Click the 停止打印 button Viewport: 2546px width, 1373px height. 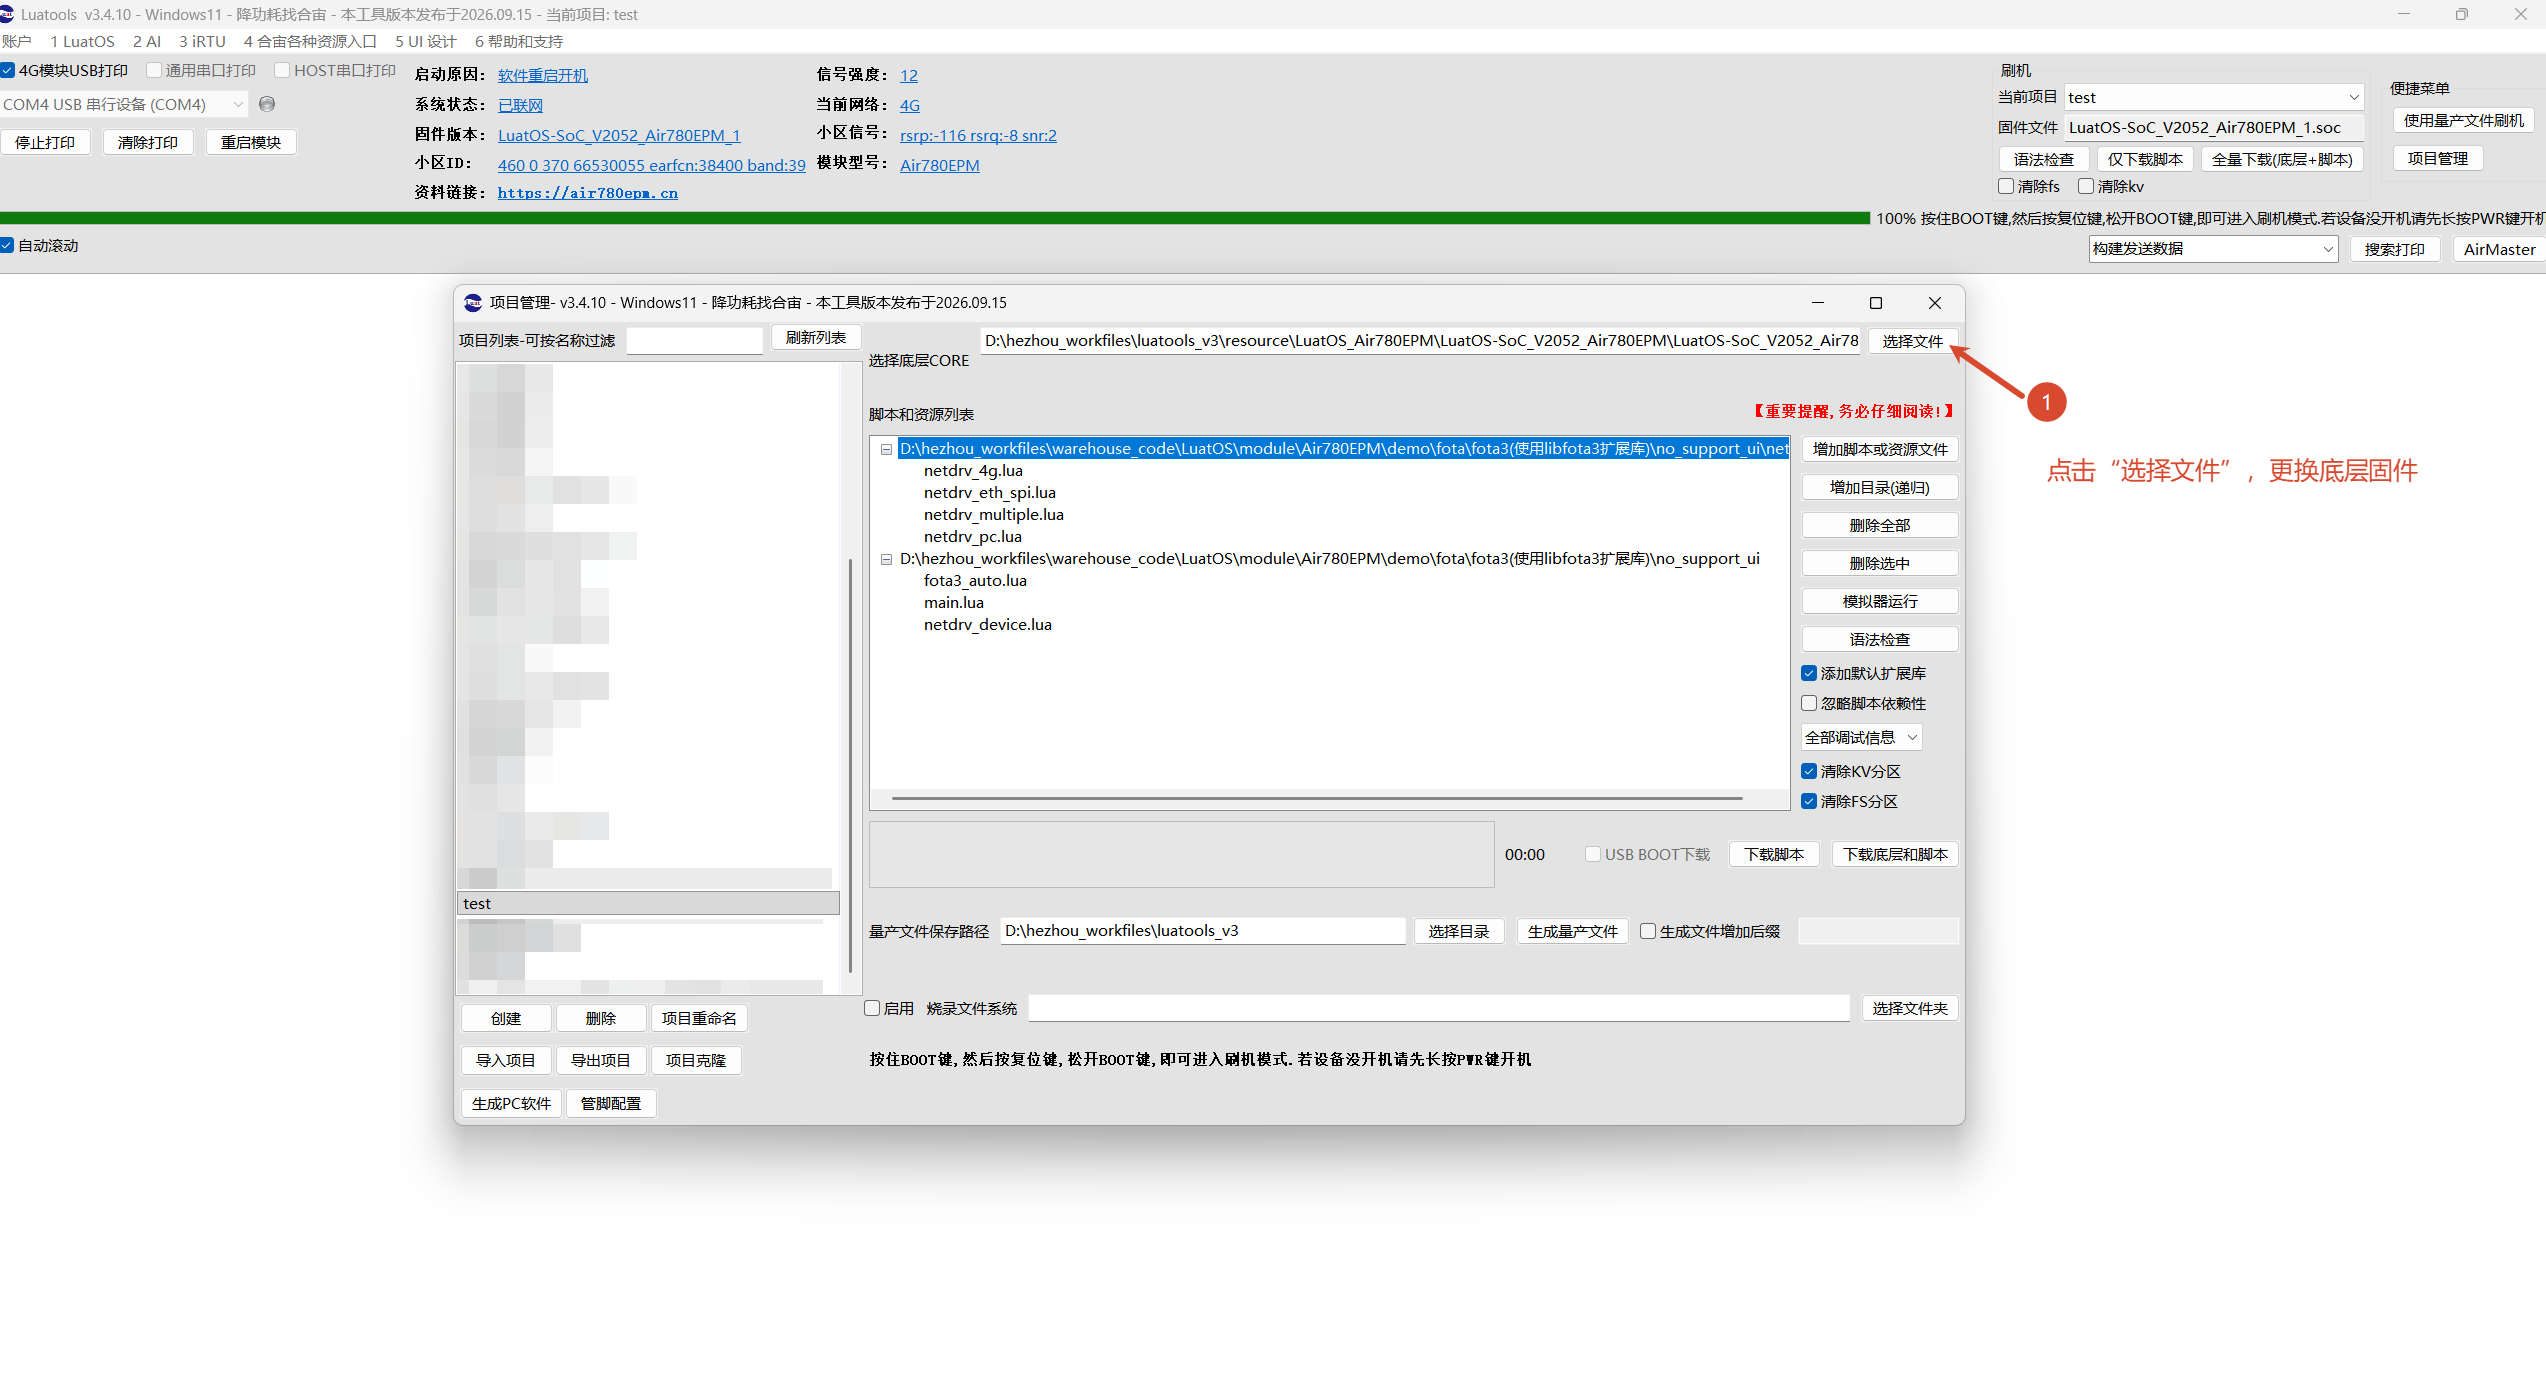point(45,142)
